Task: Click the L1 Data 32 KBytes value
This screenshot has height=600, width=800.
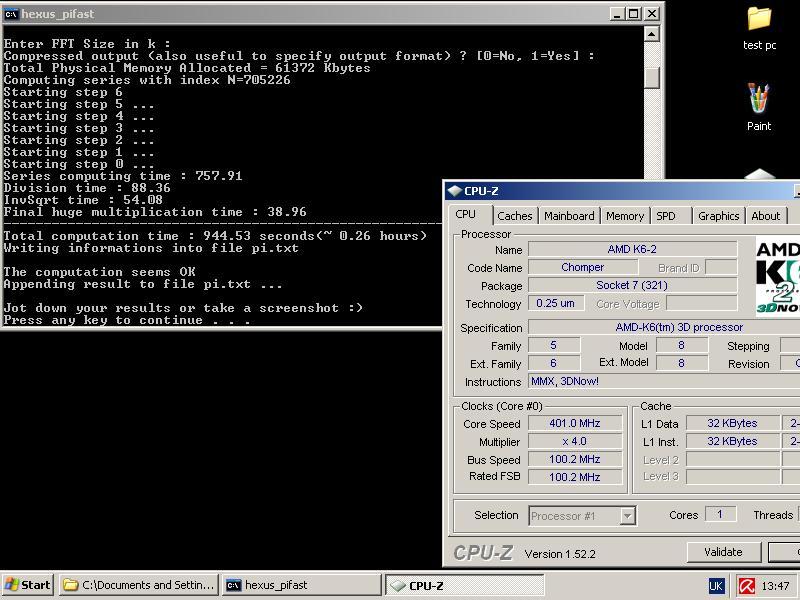Action: pyautogui.click(x=732, y=423)
